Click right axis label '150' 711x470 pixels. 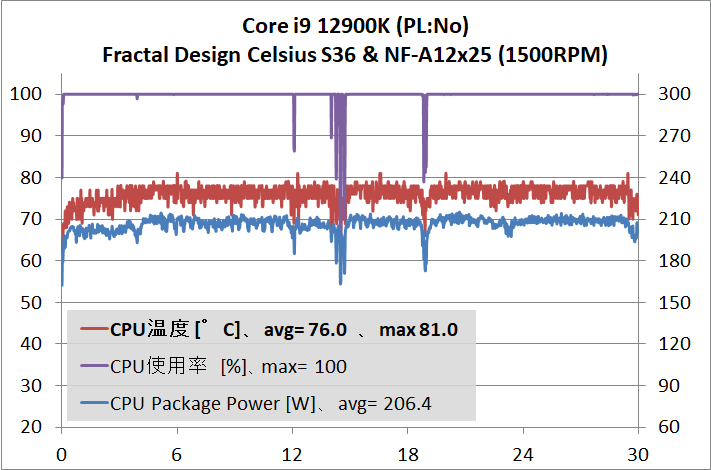click(675, 302)
